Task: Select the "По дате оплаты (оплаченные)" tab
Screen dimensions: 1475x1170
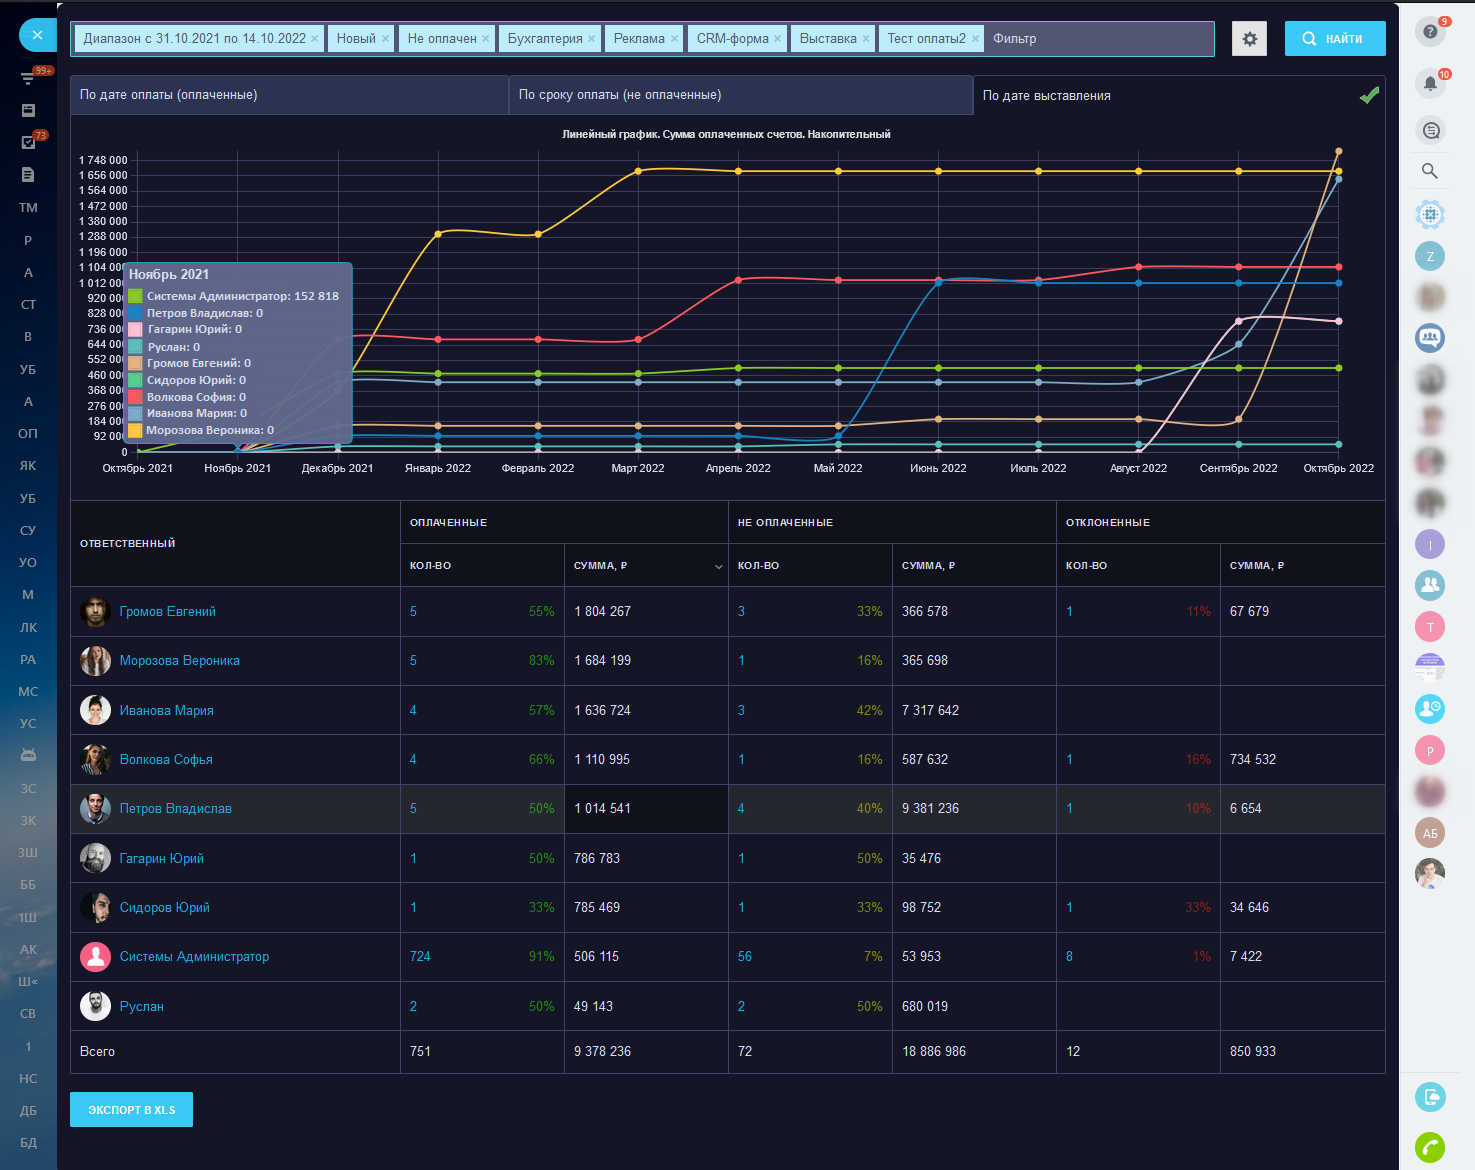Action: tap(168, 95)
